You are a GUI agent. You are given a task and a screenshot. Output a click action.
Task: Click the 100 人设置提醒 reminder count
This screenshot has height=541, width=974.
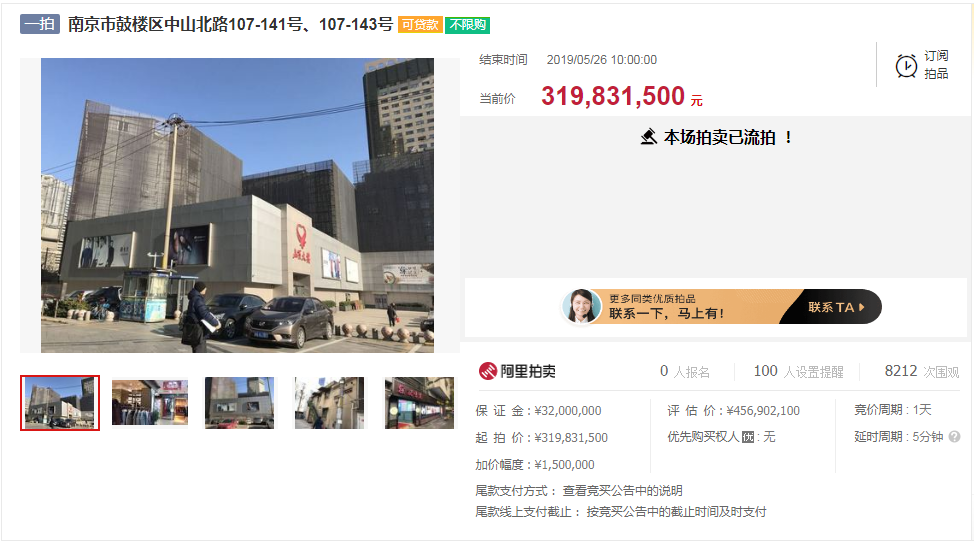coord(798,371)
